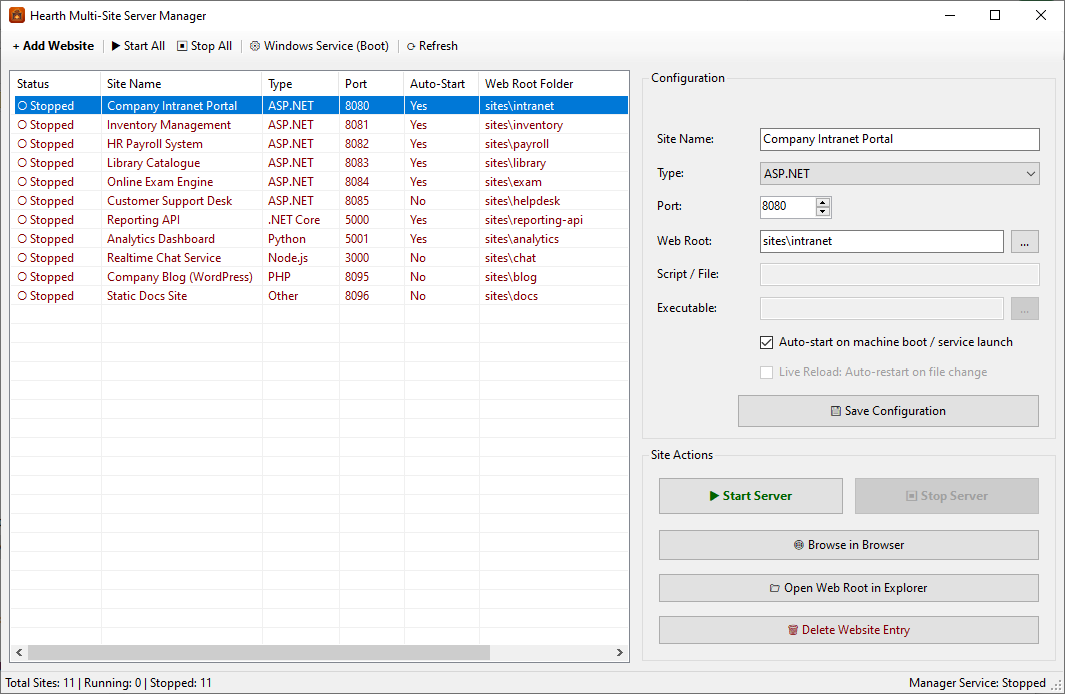
Task: Select the Reporting API site
Action: (321, 219)
